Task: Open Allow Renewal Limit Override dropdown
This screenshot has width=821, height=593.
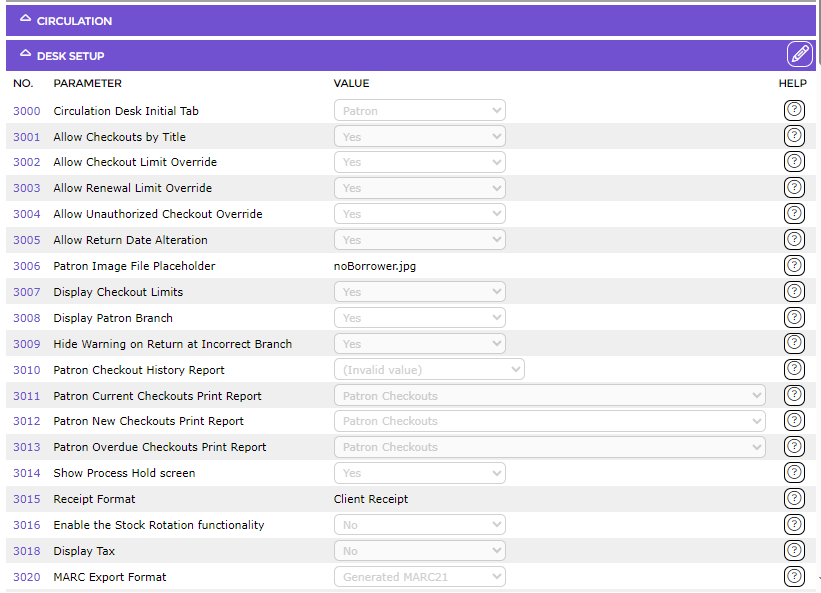Action: point(420,188)
